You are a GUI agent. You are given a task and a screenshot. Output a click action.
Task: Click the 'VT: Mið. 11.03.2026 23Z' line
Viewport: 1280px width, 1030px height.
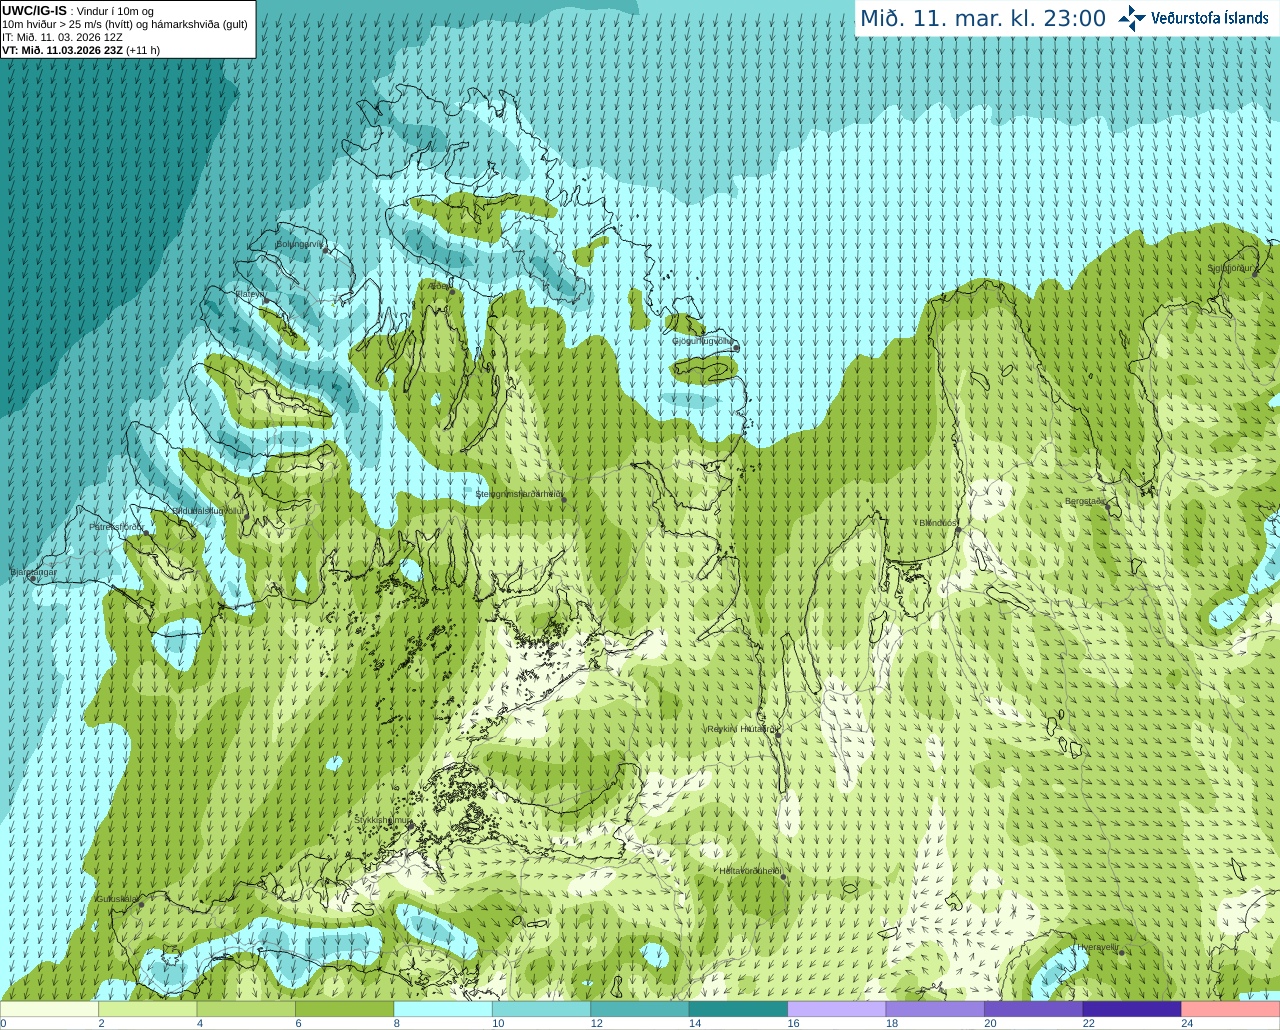pos(62,50)
